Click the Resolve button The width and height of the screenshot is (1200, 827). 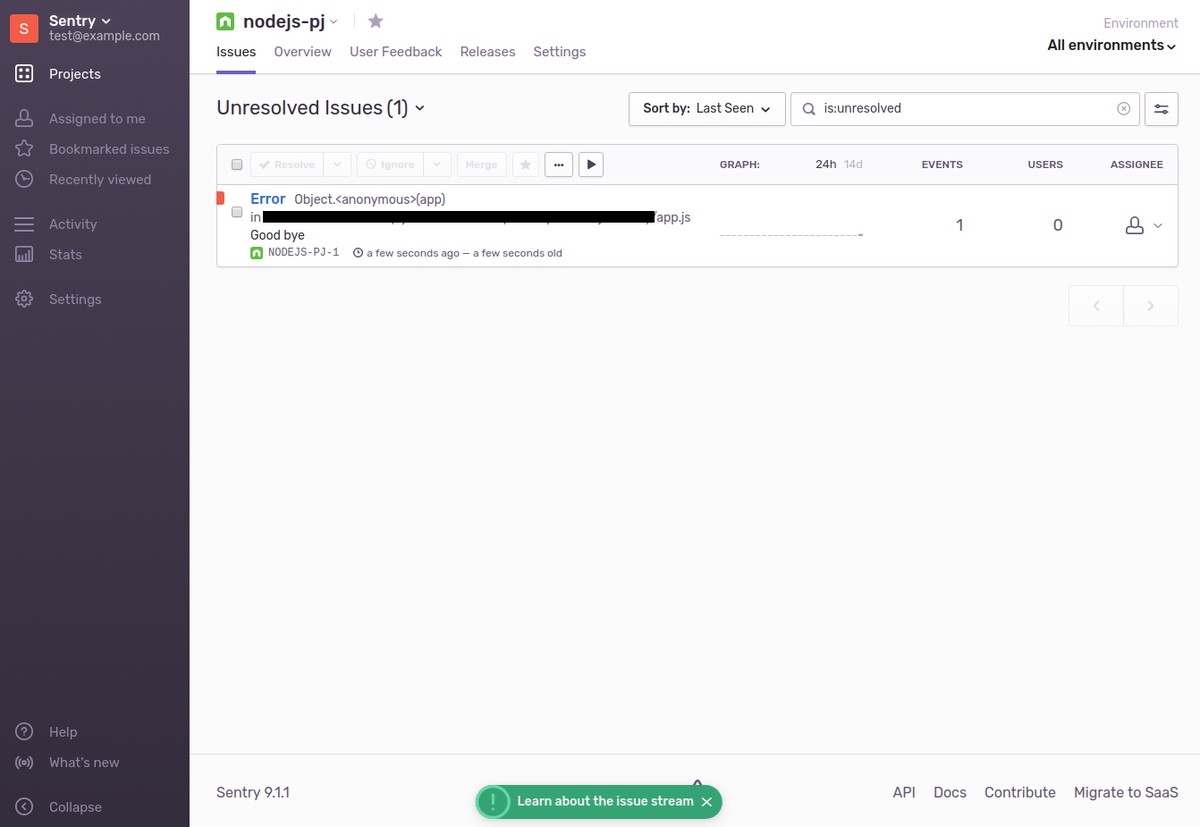click(287, 165)
